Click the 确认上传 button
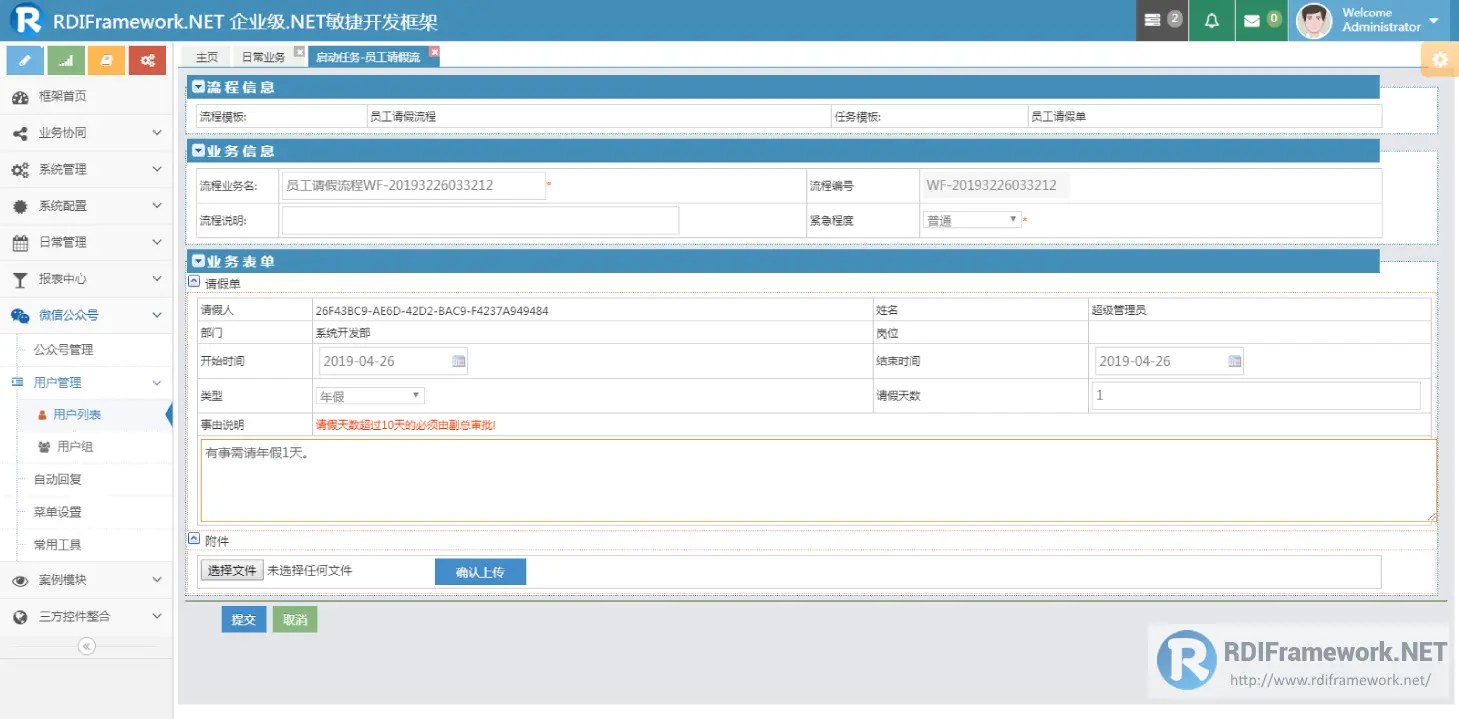Viewport: 1459px width, 719px height. click(x=480, y=572)
